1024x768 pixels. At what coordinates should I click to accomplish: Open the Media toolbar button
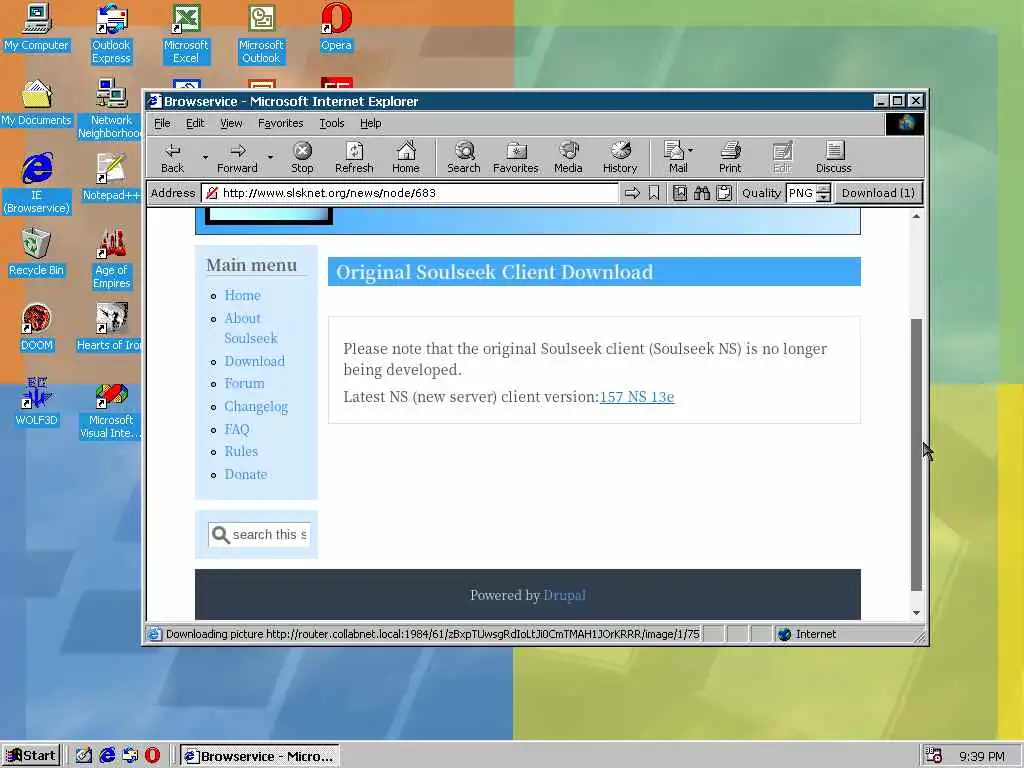[x=568, y=157]
